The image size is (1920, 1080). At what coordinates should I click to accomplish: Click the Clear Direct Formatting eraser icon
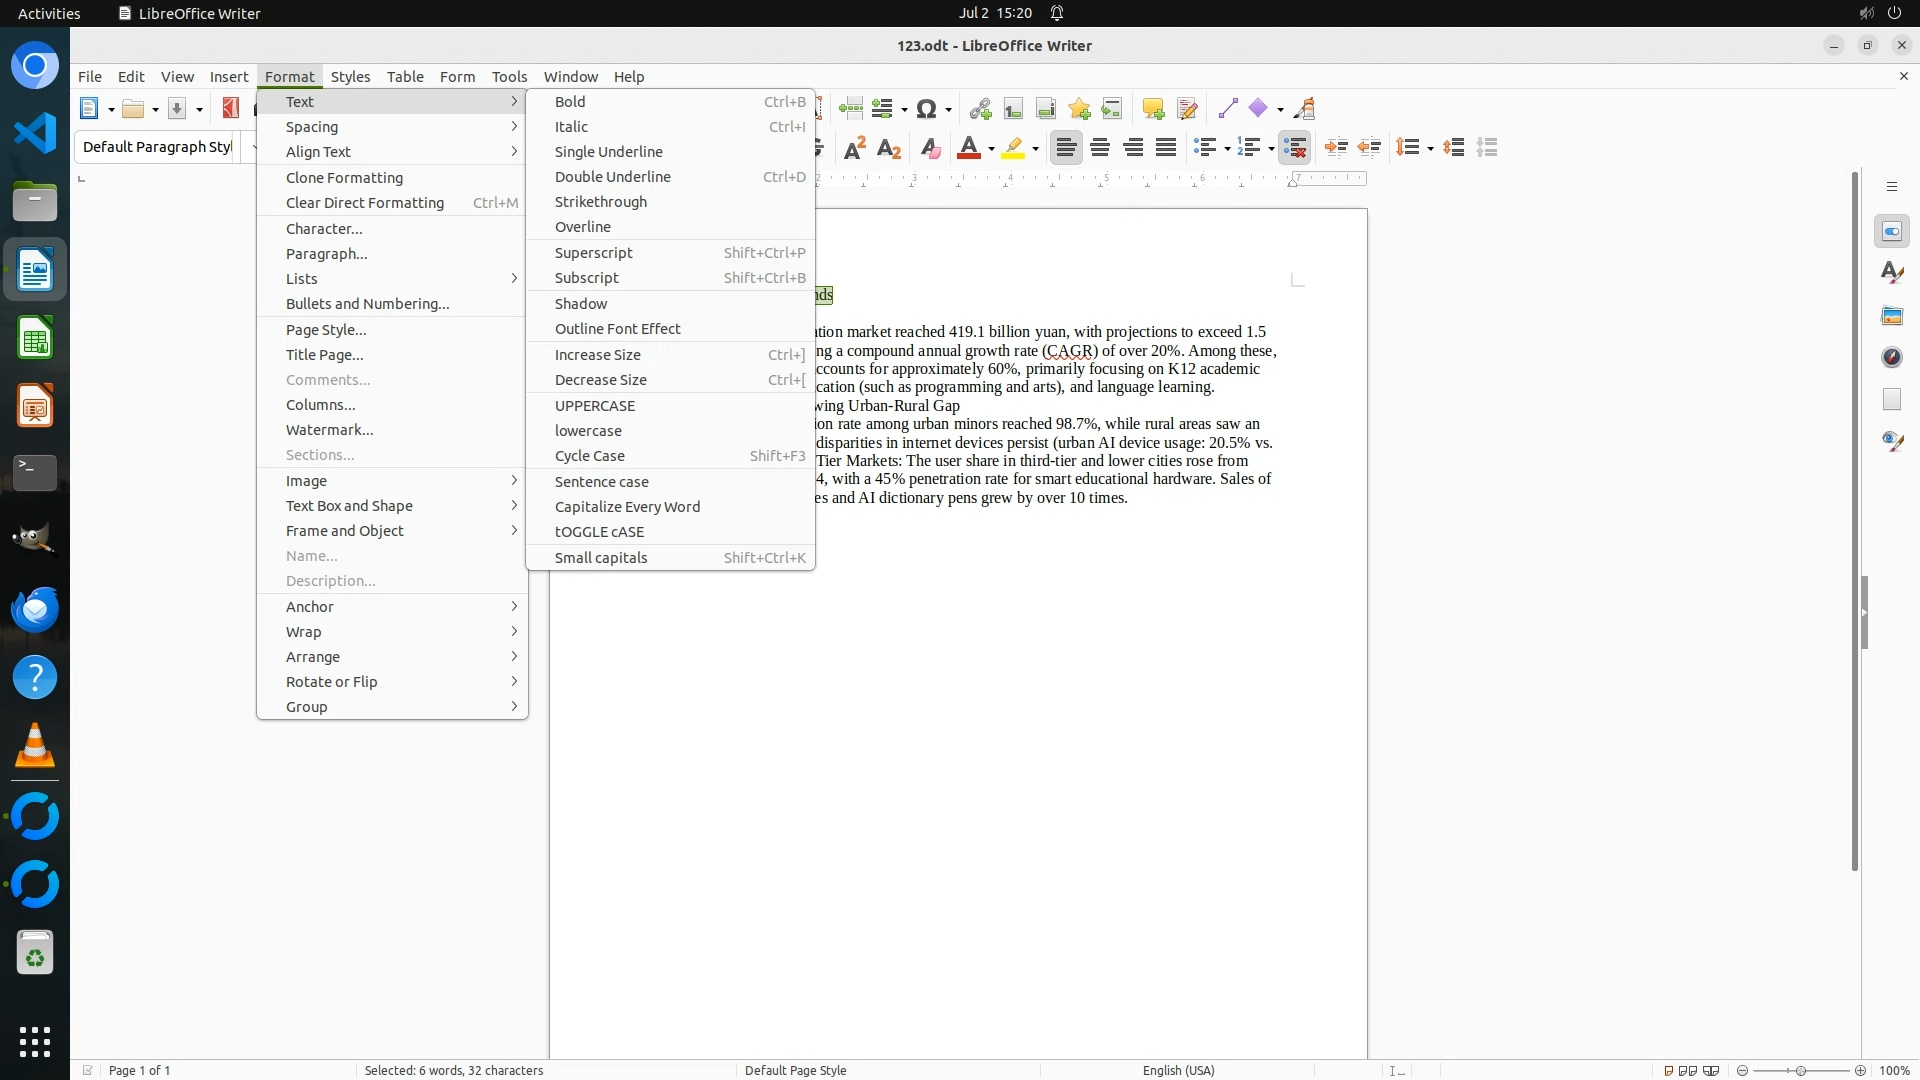pyautogui.click(x=930, y=148)
